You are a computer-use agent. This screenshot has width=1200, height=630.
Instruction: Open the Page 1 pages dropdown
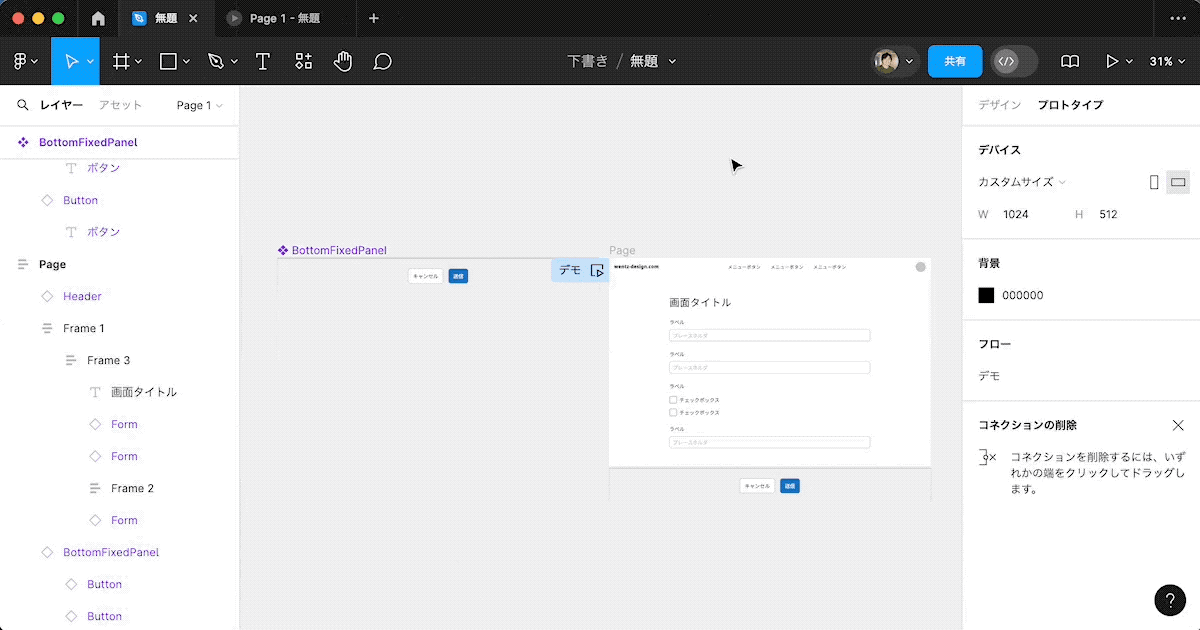point(199,105)
